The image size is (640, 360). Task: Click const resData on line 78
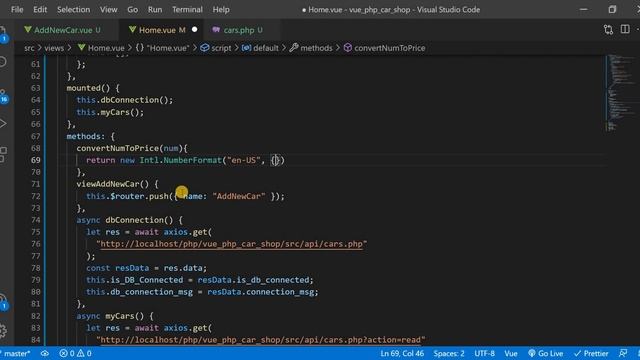[x=118, y=268]
